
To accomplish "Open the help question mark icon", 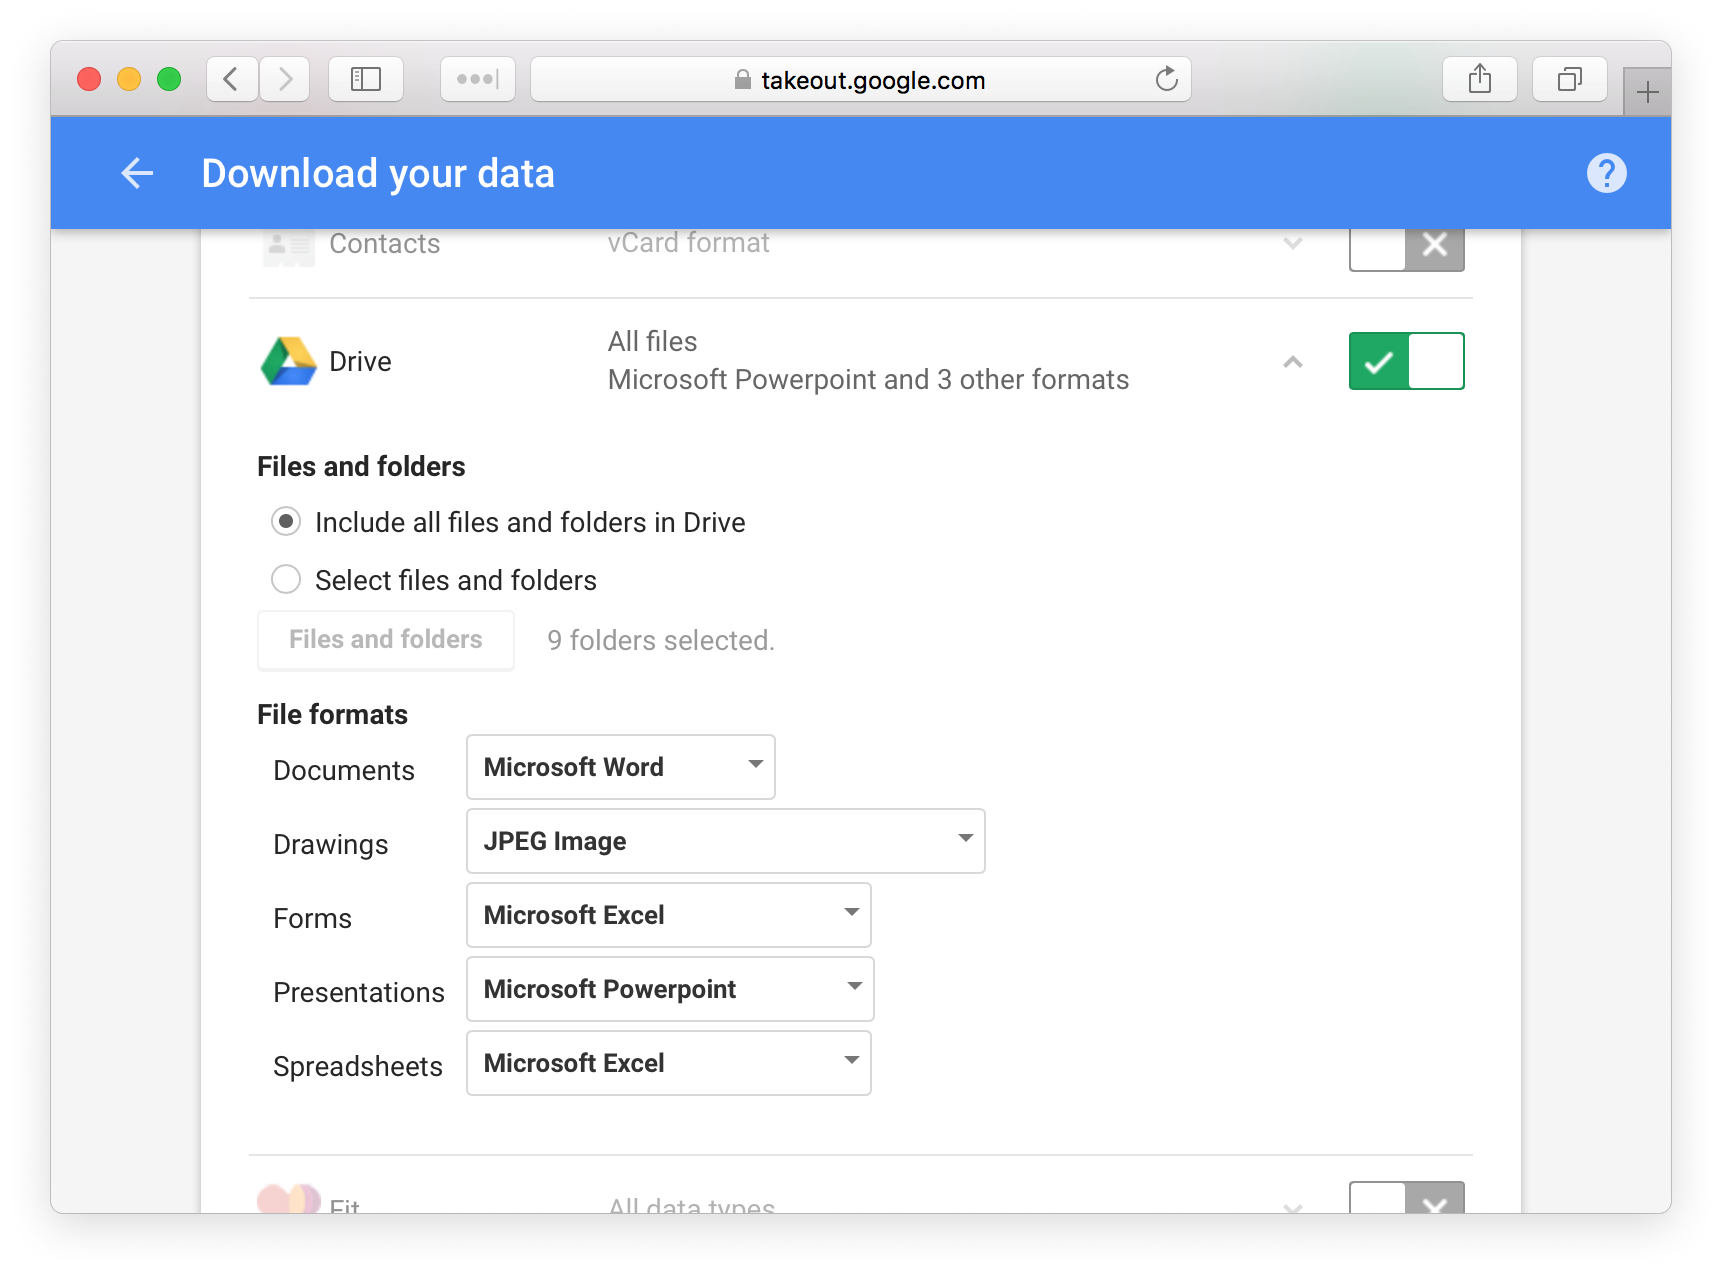I will (1607, 172).
